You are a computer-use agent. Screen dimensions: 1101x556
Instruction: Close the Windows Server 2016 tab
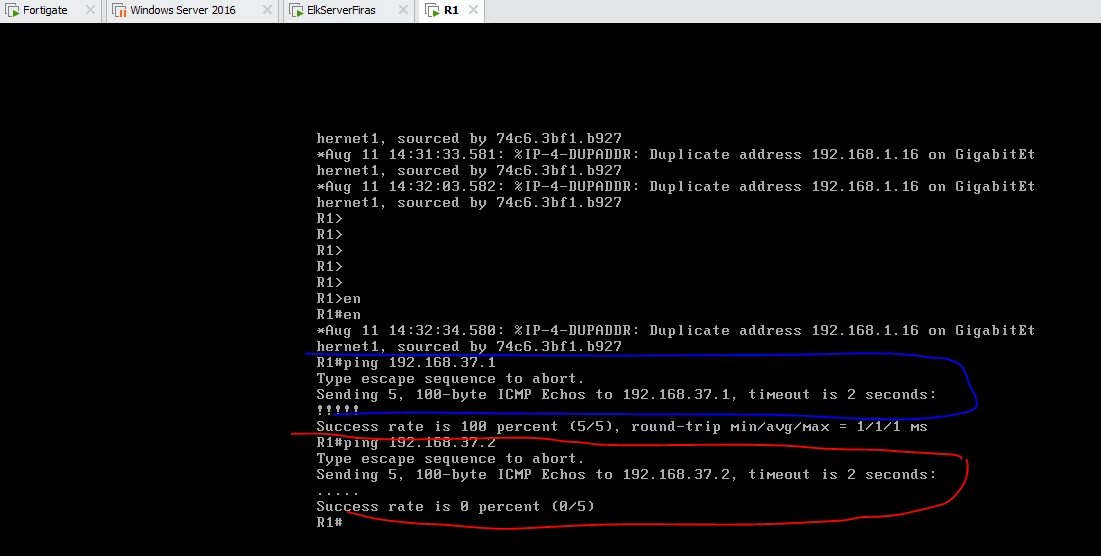tap(267, 10)
